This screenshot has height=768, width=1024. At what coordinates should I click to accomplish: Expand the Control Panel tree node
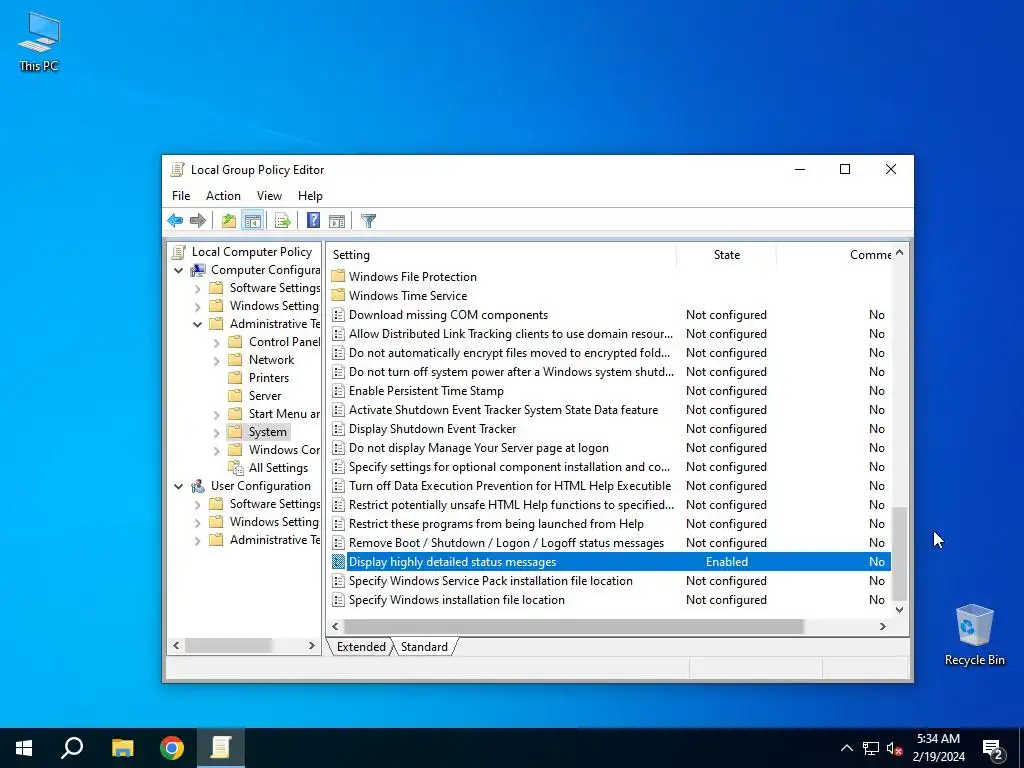[216, 342]
